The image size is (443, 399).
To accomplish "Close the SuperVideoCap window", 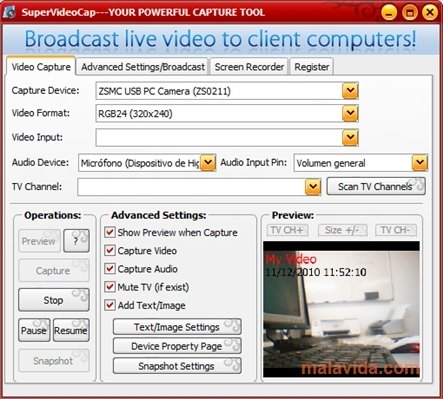I will coord(430,13).
